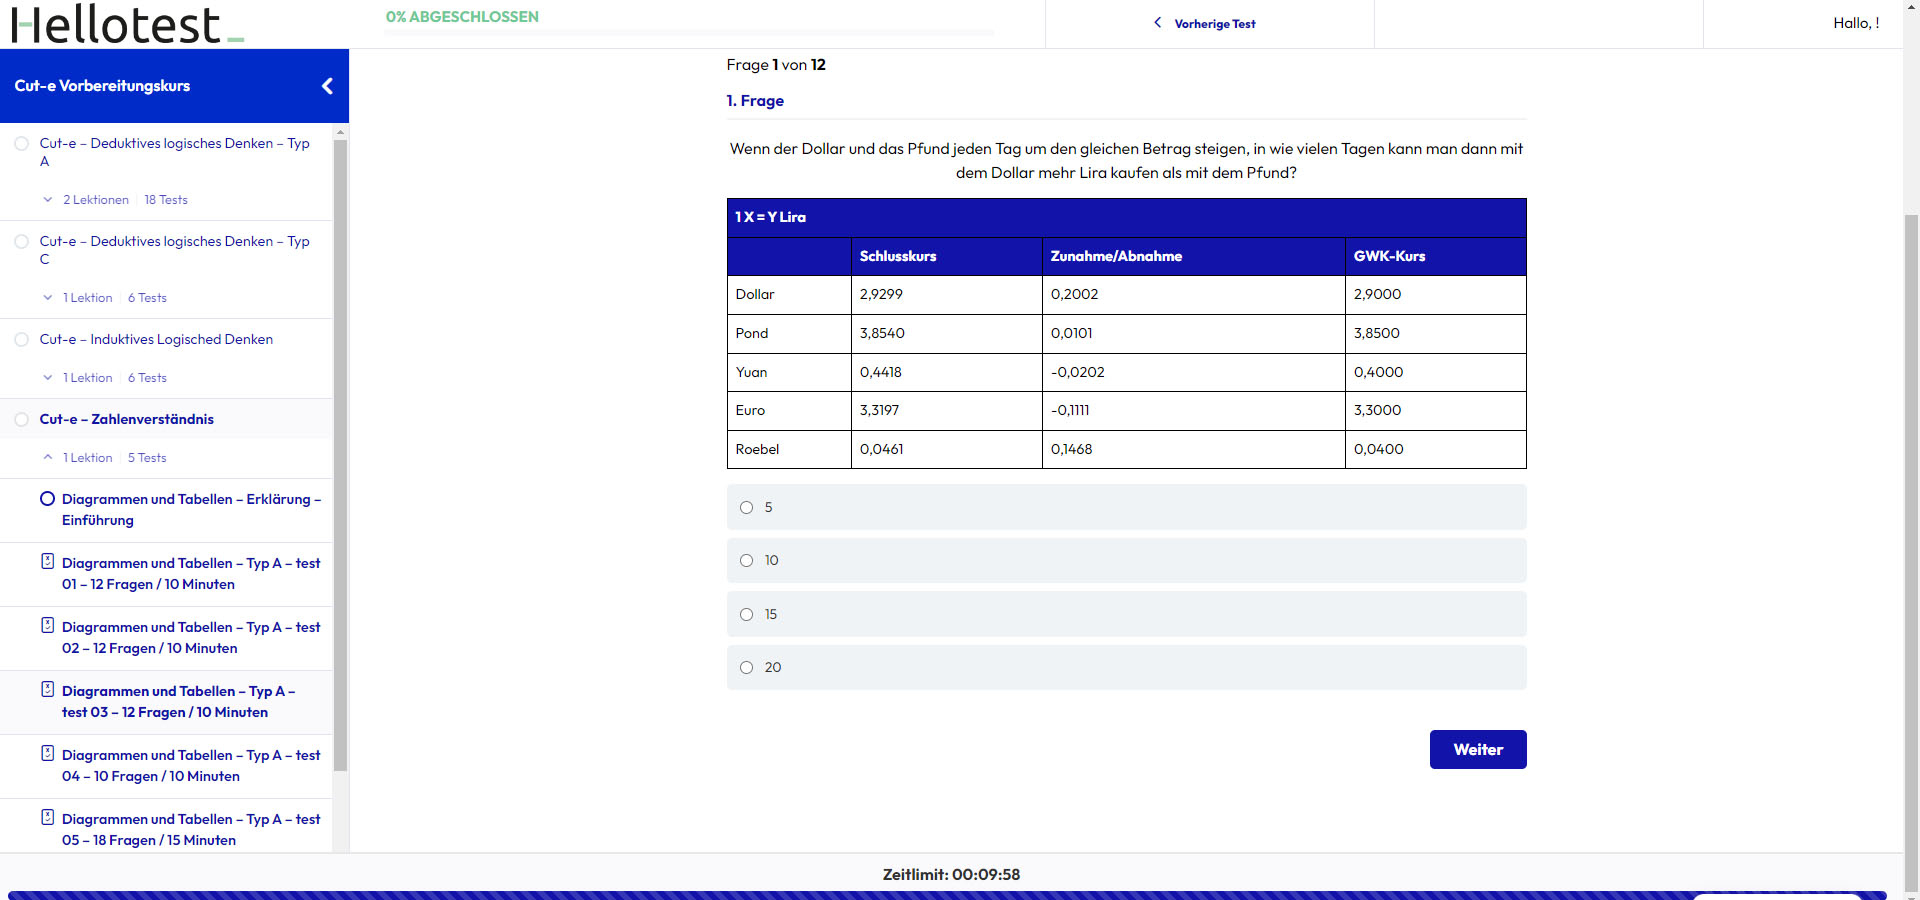Click the Pond Schlusskurs value 3,8540
The height and width of the screenshot is (900, 1920).
(x=882, y=334)
